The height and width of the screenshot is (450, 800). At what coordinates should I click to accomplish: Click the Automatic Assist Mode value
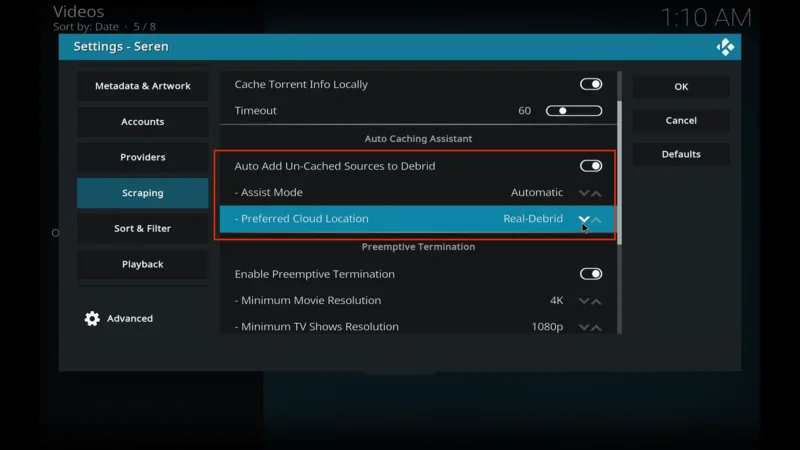click(x=537, y=192)
